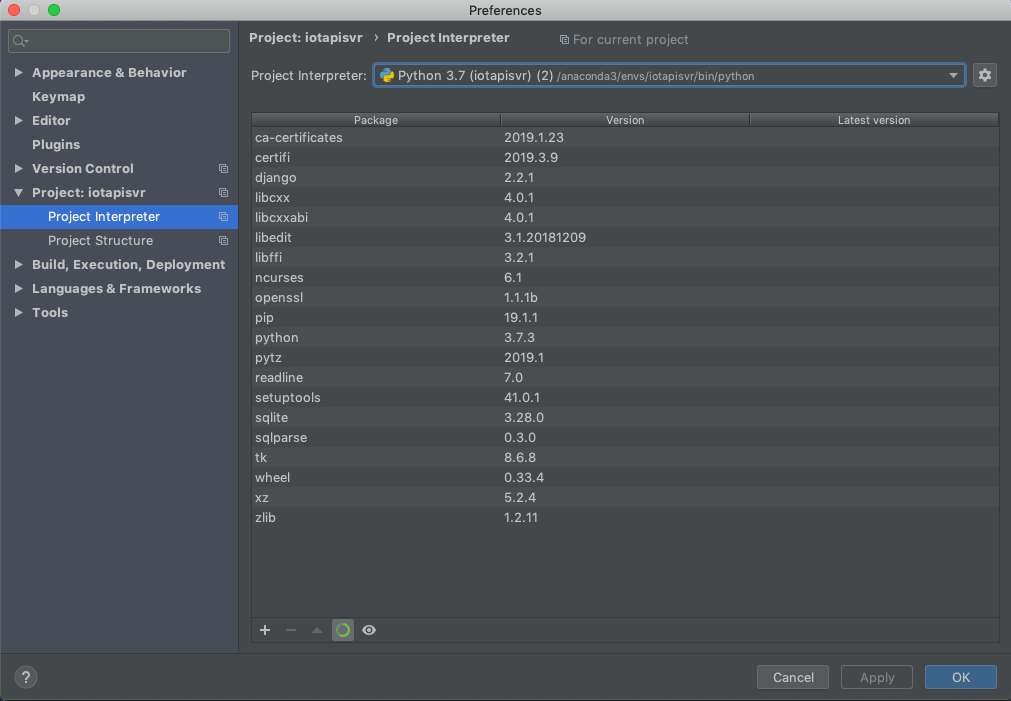Select the readline package row
The height and width of the screenshot is (701, 1011).
tap(625, 377)
